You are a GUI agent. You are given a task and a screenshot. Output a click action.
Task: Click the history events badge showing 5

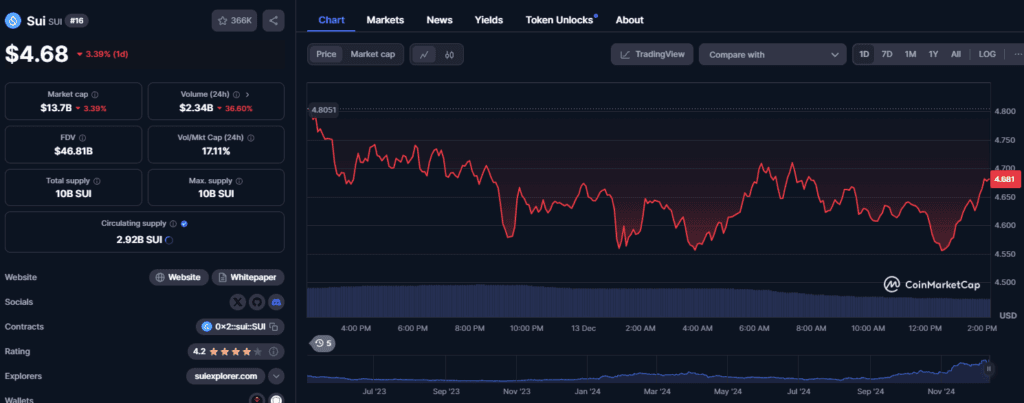point(323,343)
